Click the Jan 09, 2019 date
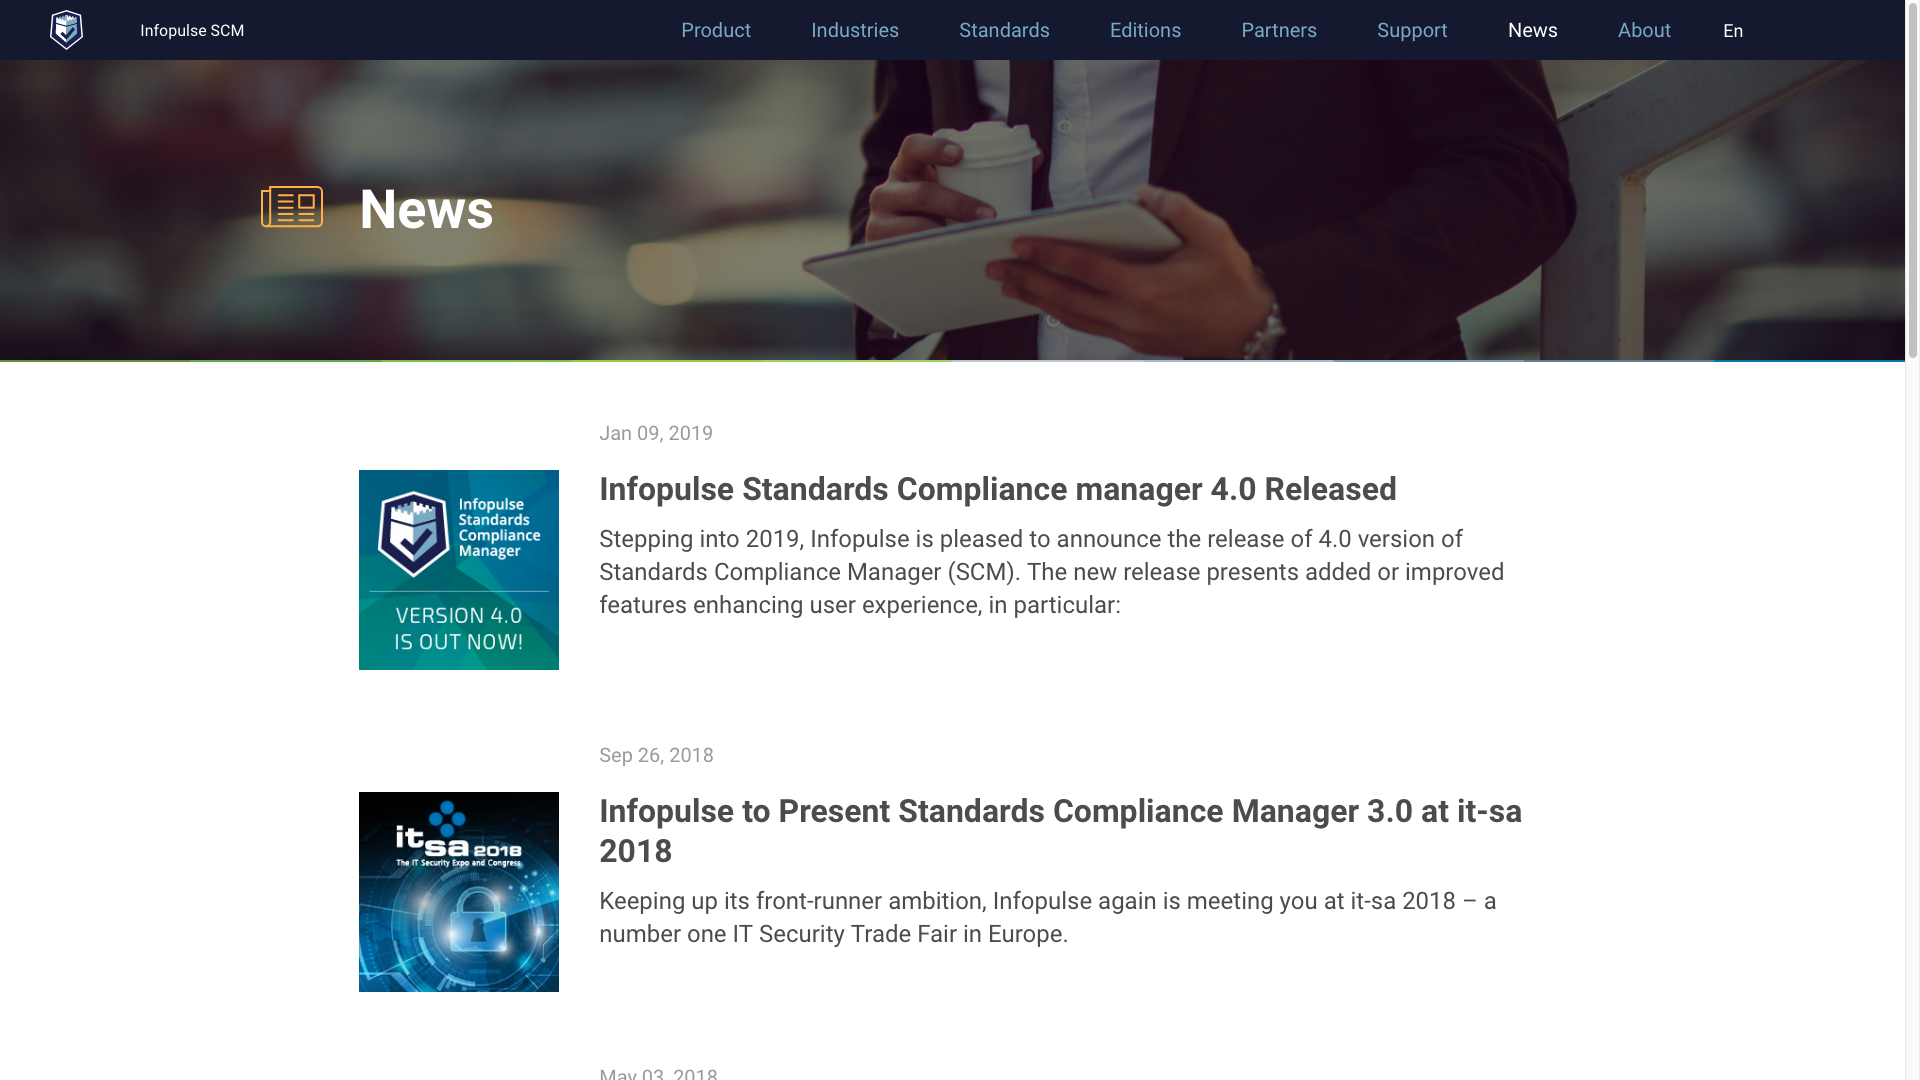Screen dimensions: 1920x1080 pos(656,433)
